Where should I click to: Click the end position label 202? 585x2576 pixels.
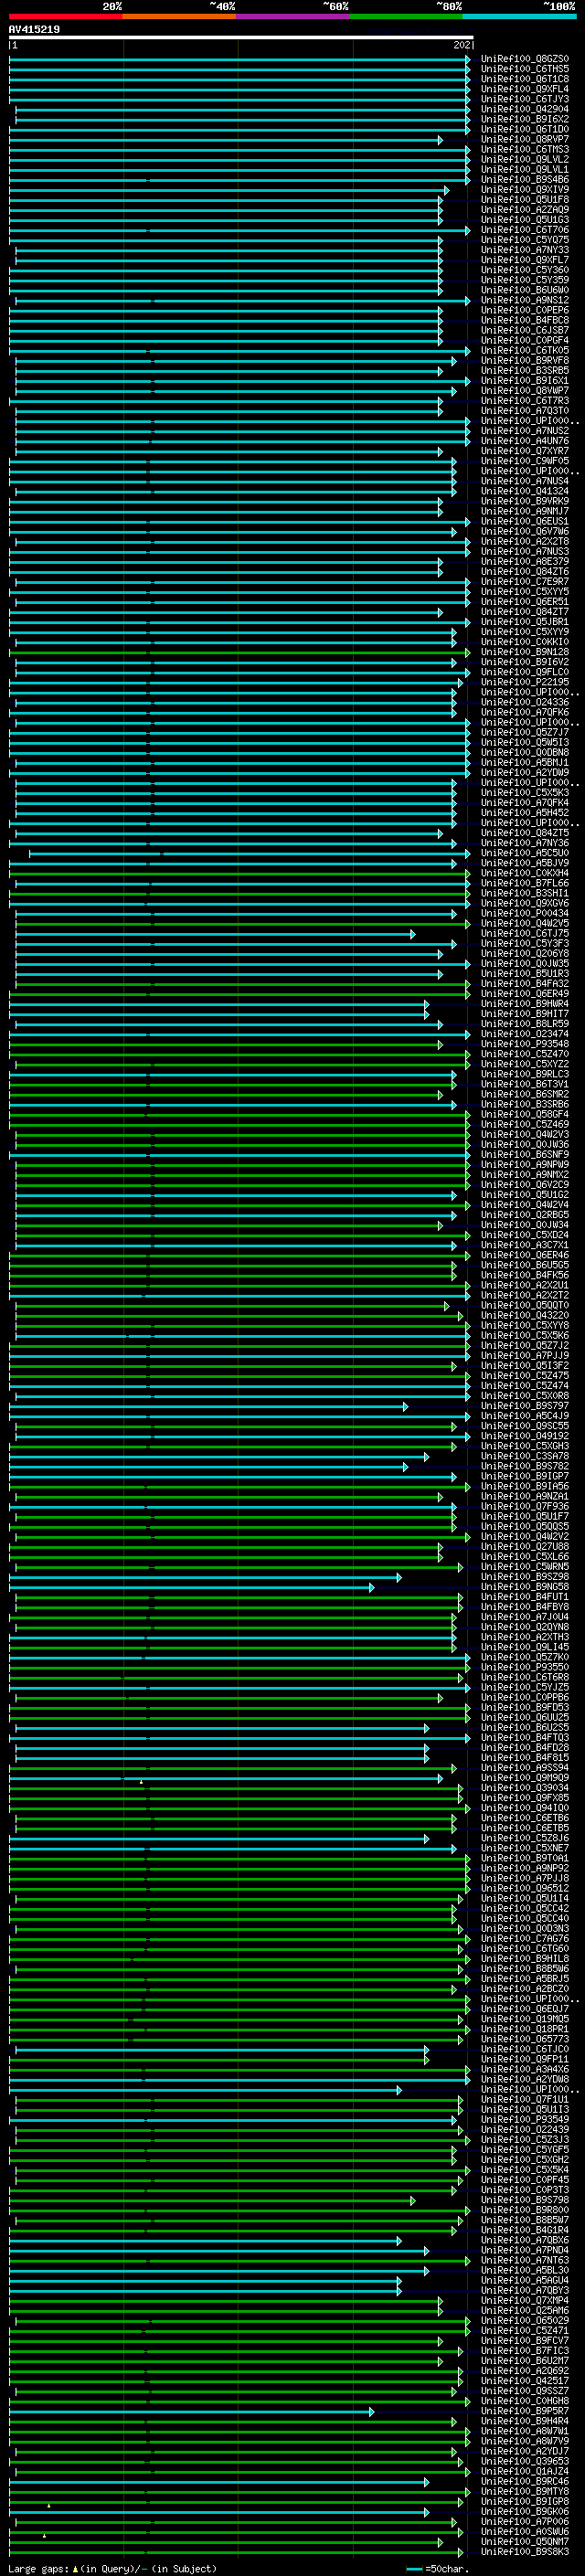coord(462,45)
